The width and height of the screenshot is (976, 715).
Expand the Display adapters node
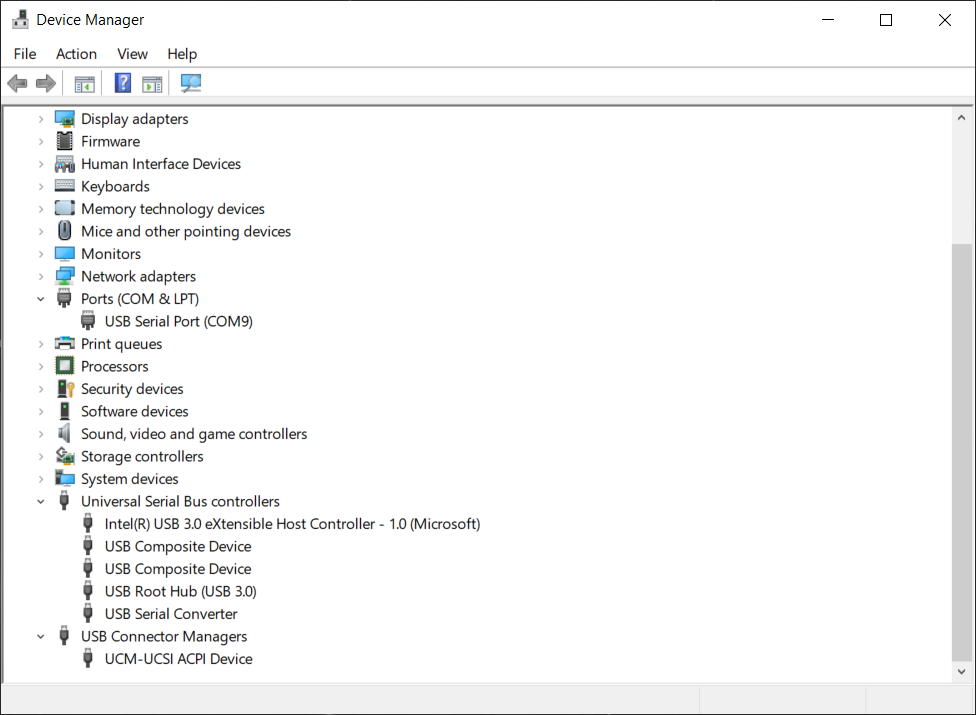coord(41,119)
